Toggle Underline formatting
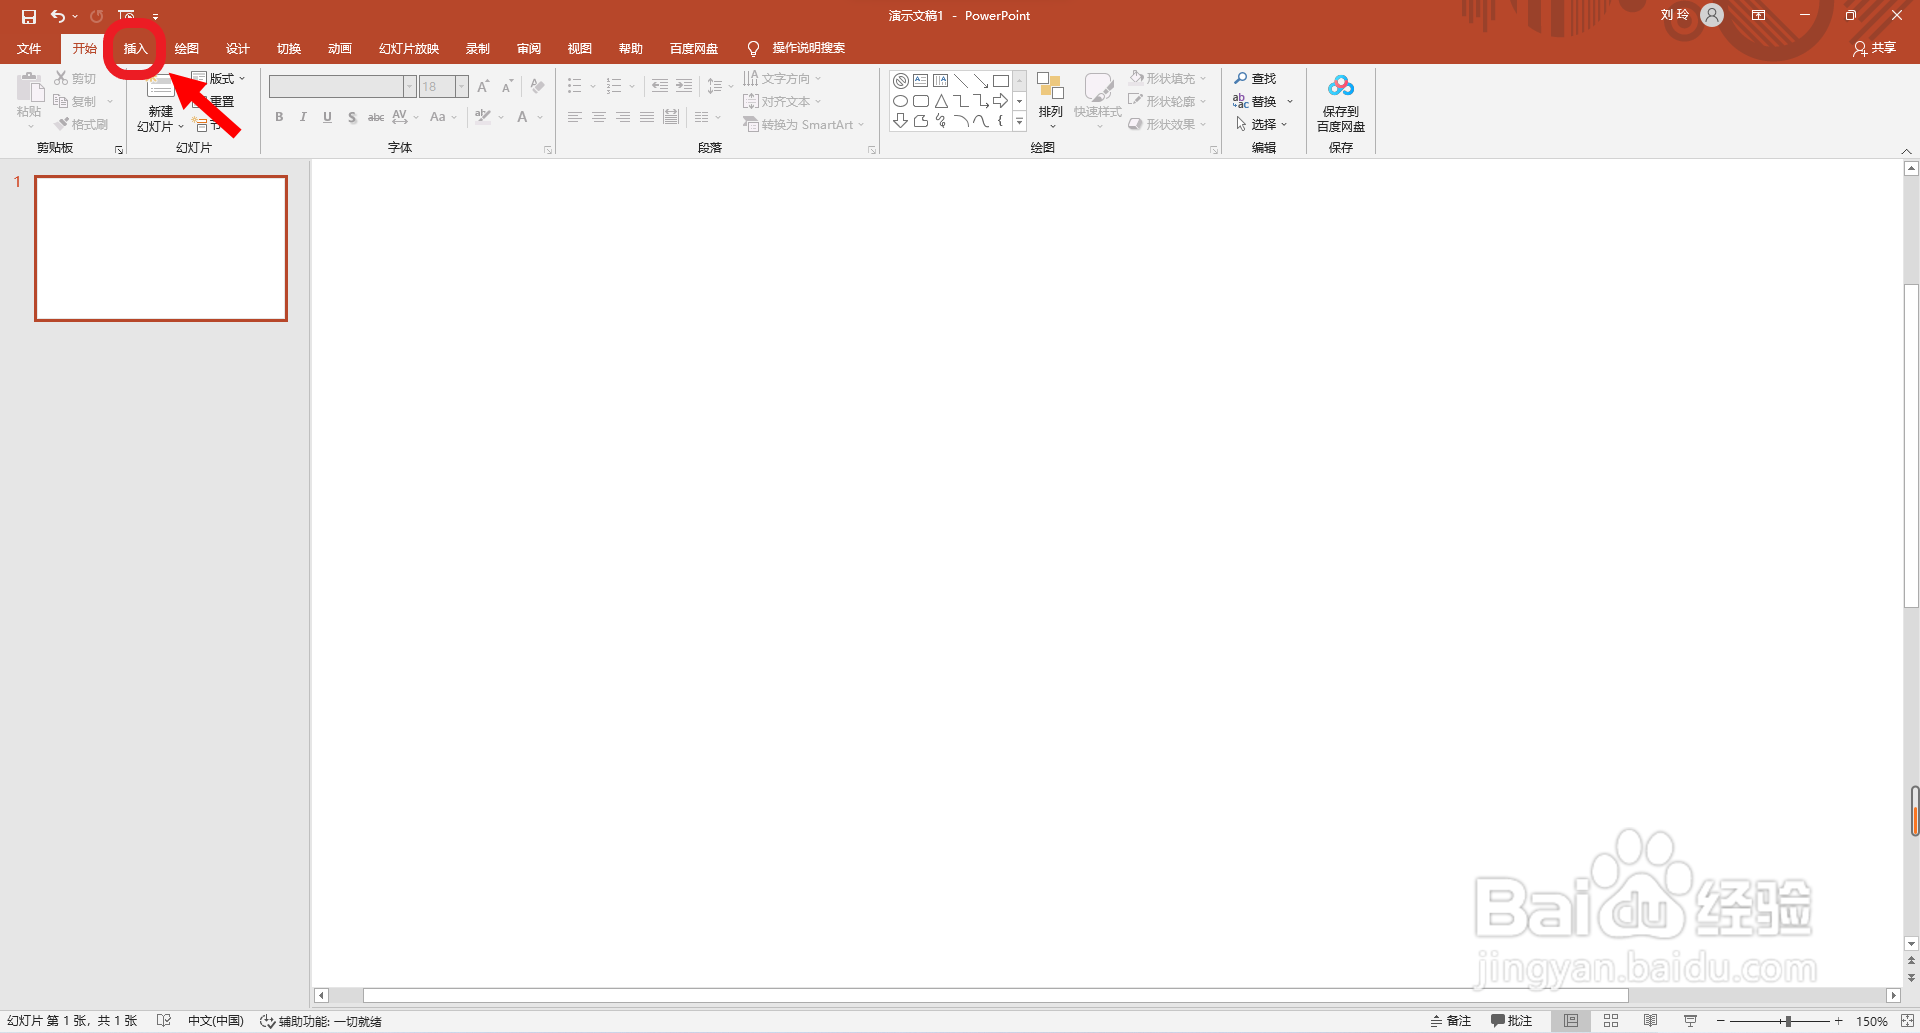This screenshot has width=1920, height=1033. click(x=327, y=117)
